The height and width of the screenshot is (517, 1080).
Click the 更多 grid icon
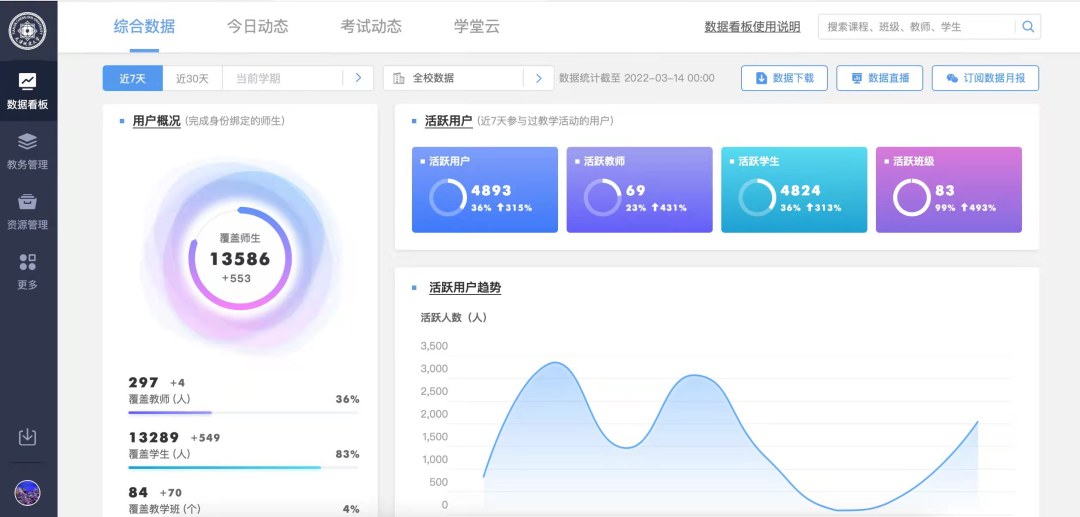[28, 262]
